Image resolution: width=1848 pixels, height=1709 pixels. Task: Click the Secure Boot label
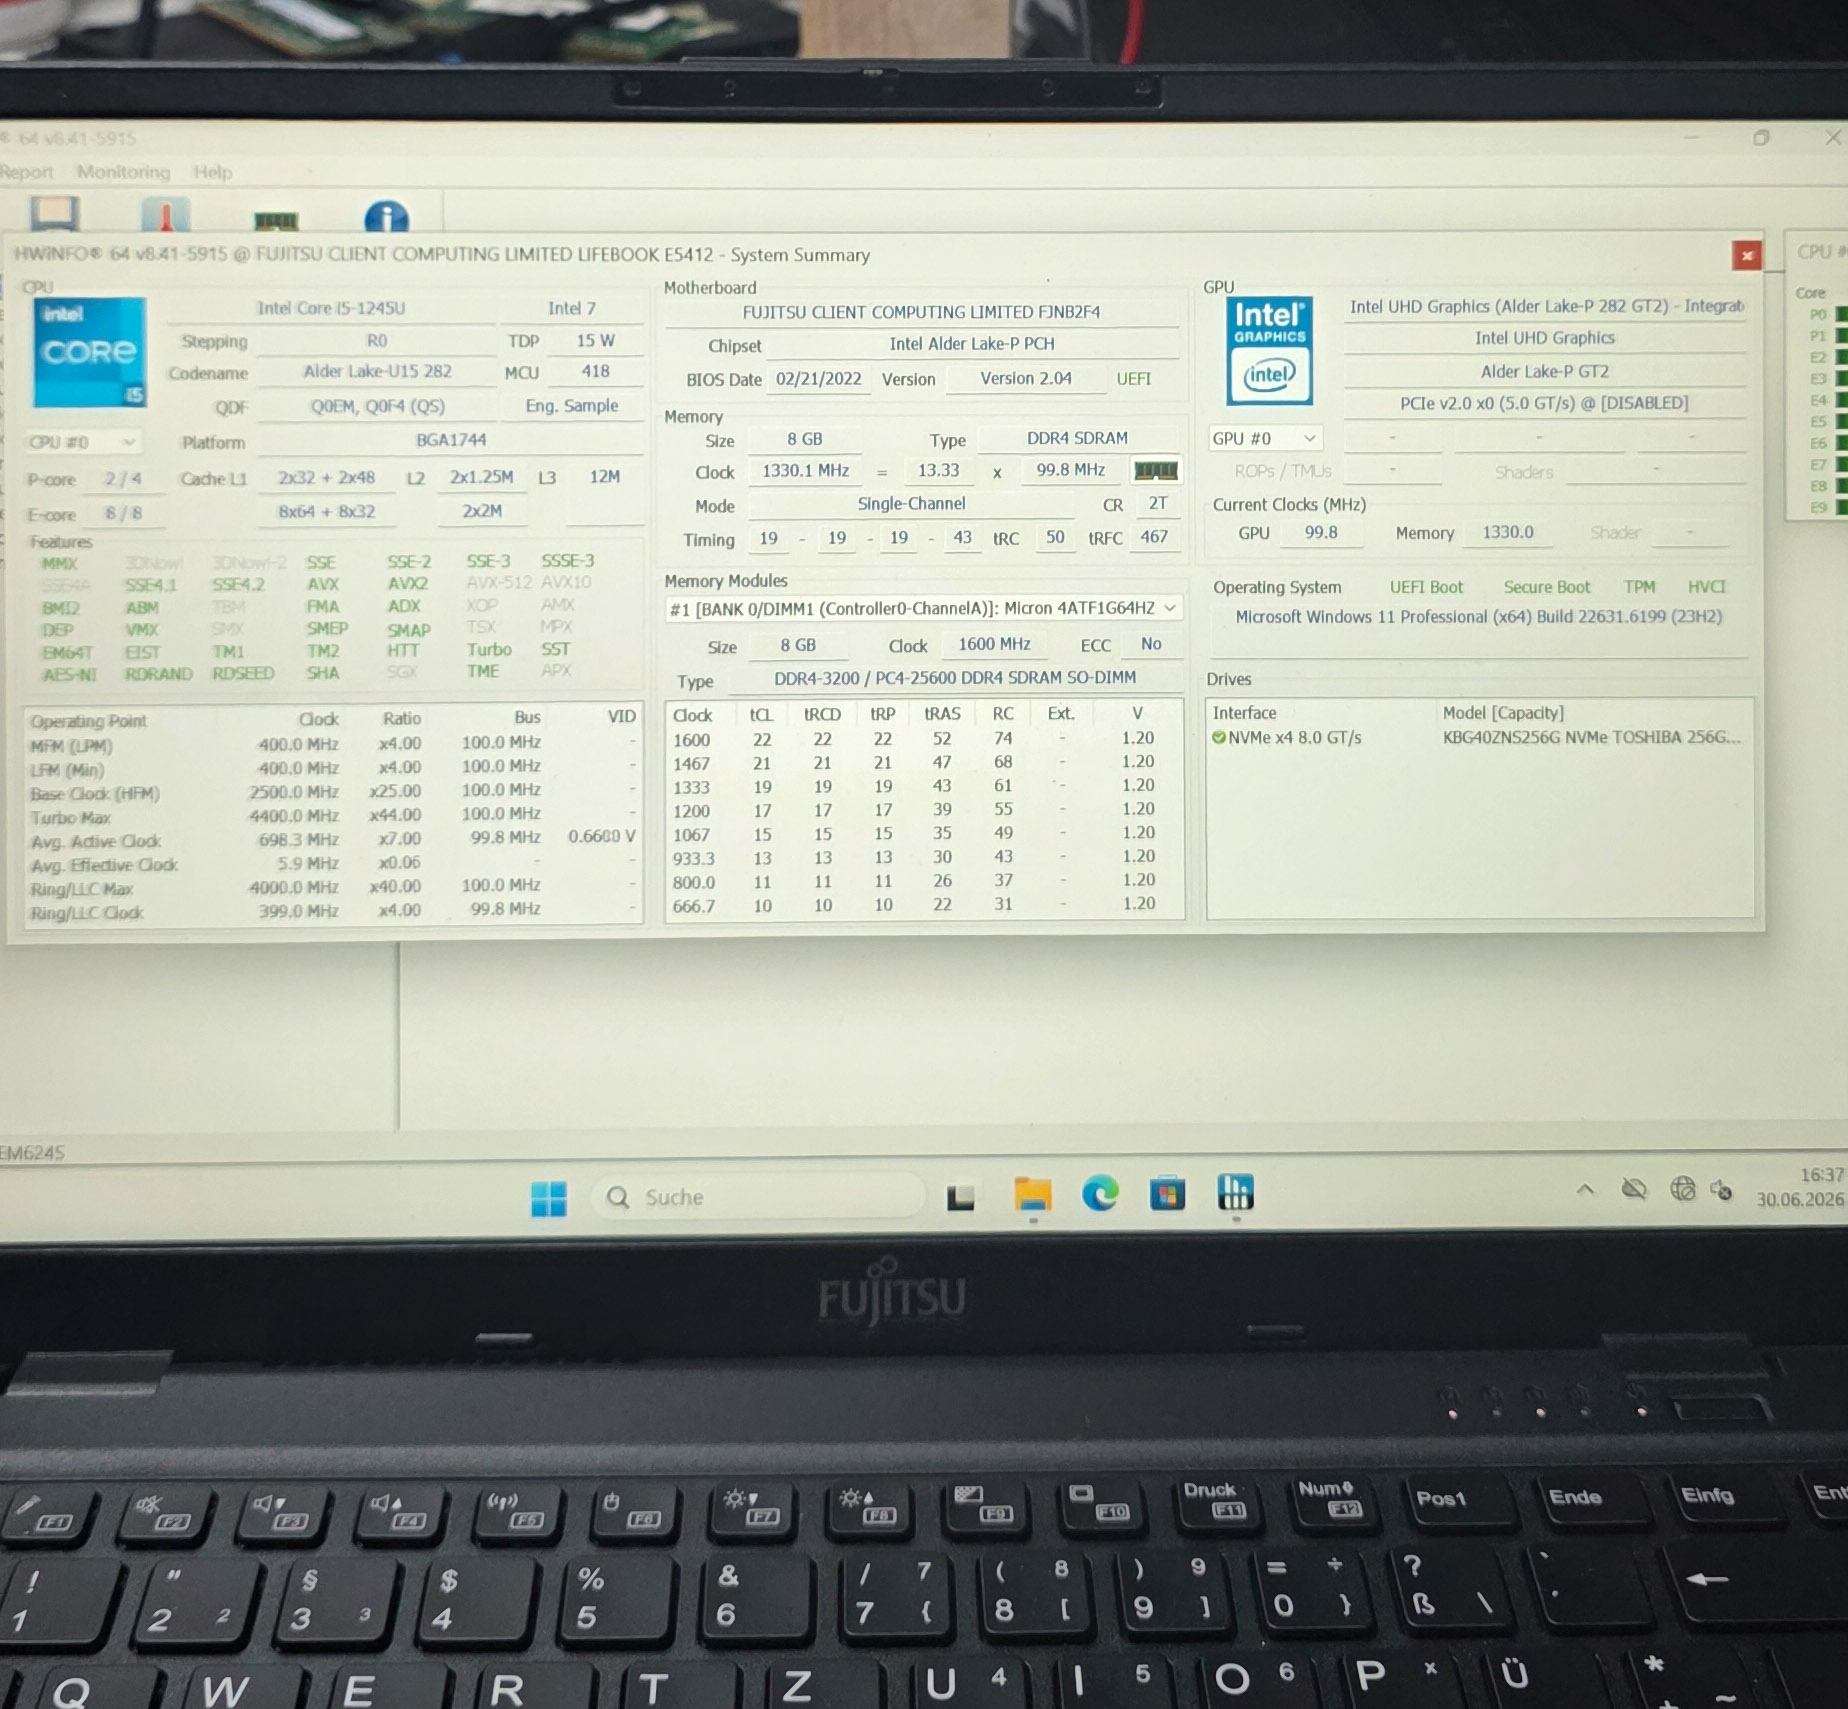tap(1546, 588)
